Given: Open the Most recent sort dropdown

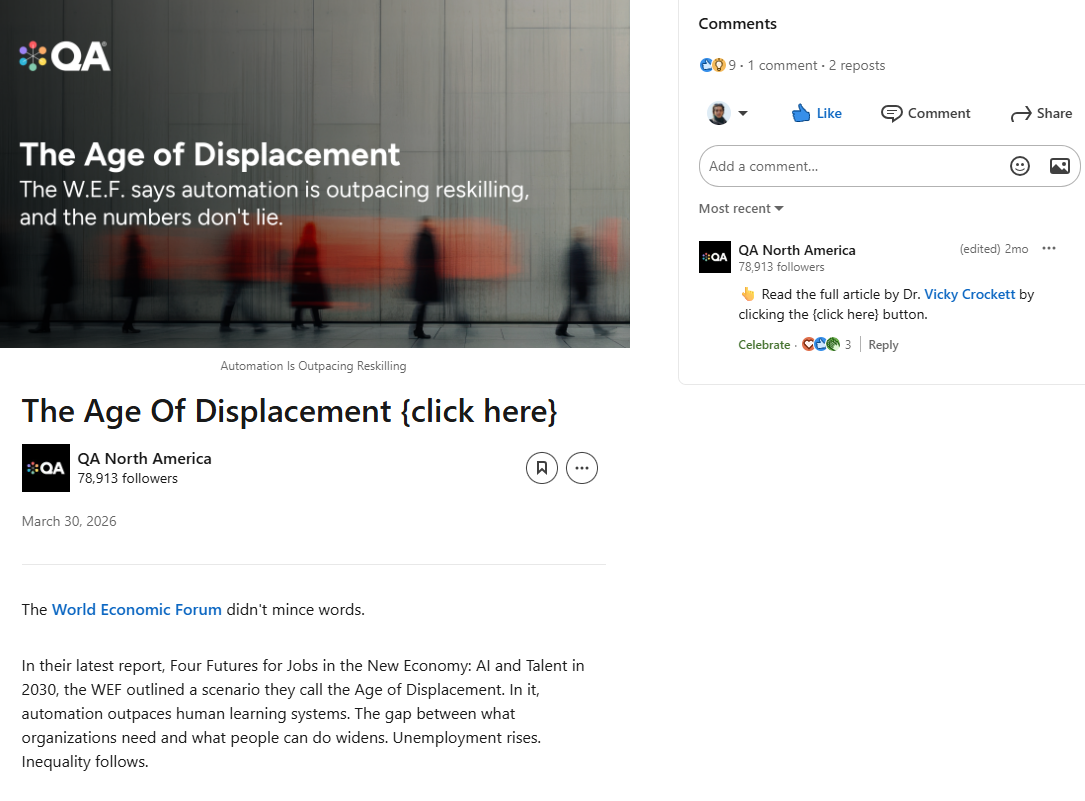Looking at the screenshot, I should [x=740, y=208].
